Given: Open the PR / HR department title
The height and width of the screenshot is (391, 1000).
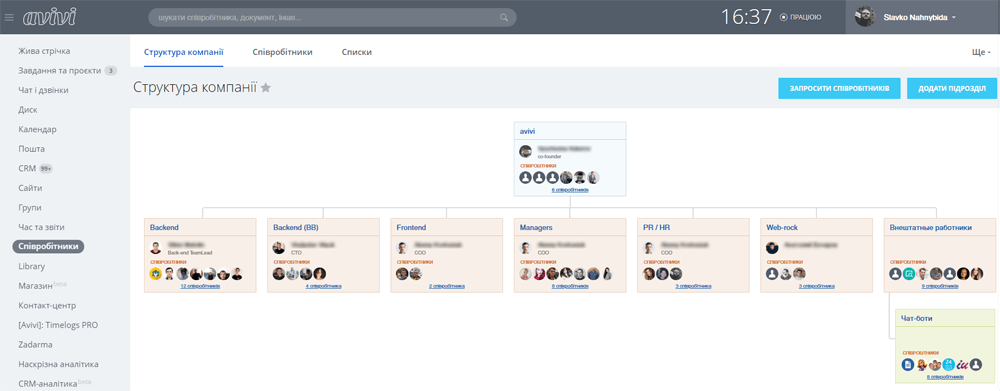Looking at the screenshot, I should coord(657,227).
